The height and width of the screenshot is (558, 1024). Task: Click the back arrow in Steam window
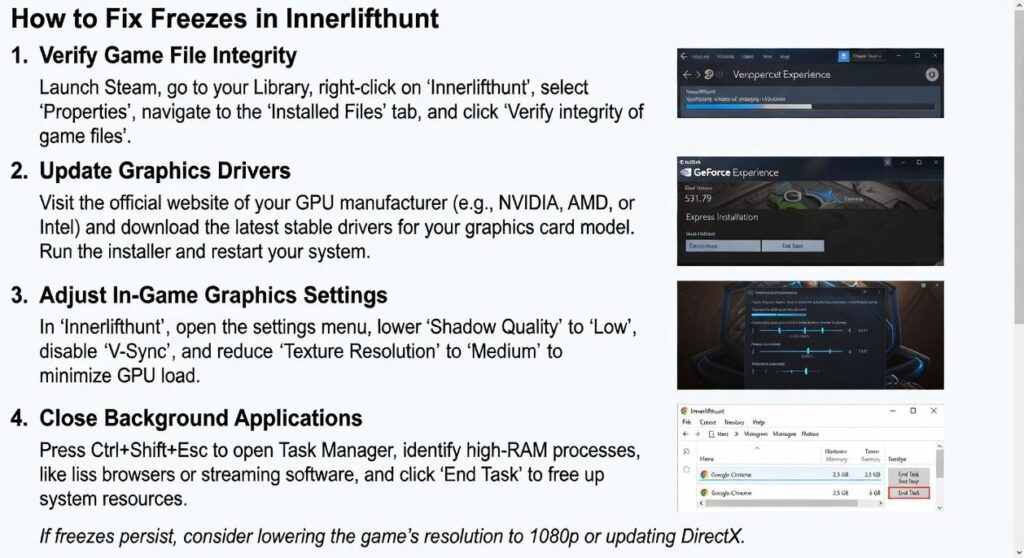686,75
